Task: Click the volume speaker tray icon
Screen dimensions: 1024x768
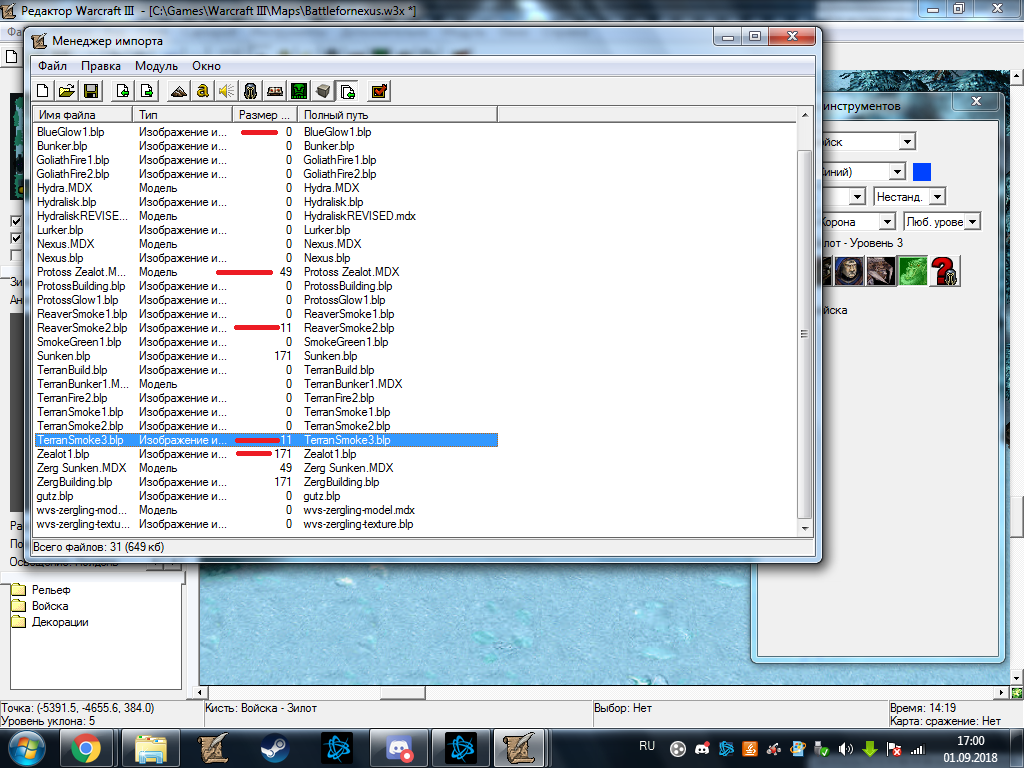Action: point(845,749)
